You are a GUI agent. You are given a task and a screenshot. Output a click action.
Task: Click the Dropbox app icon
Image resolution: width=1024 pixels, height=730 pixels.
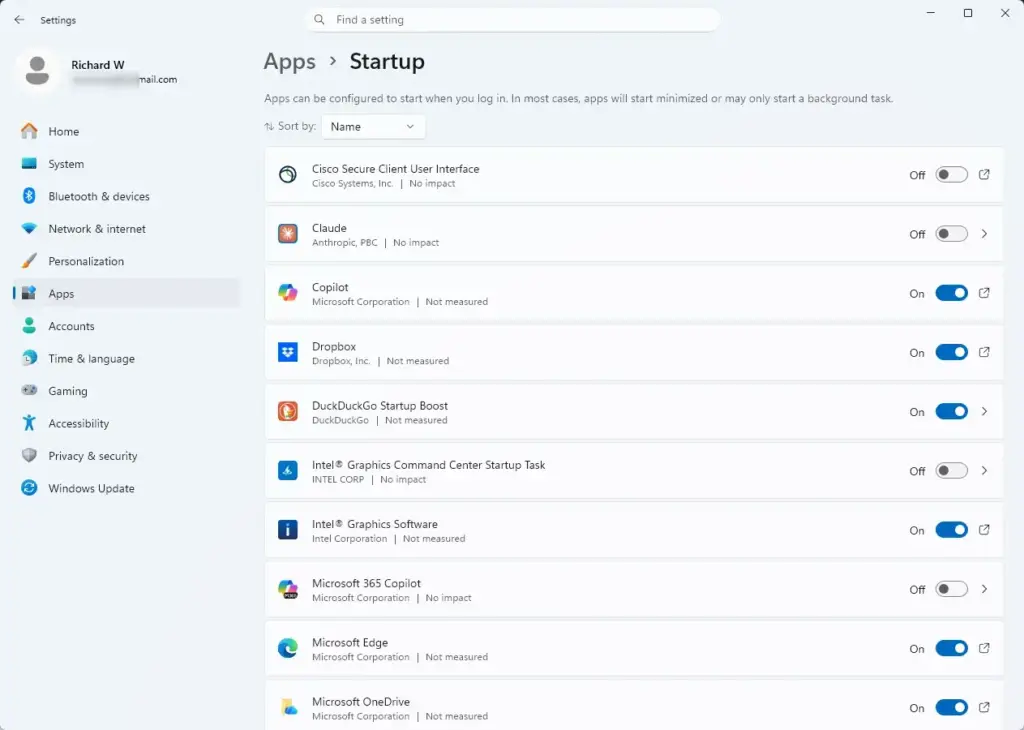point(287,352)
